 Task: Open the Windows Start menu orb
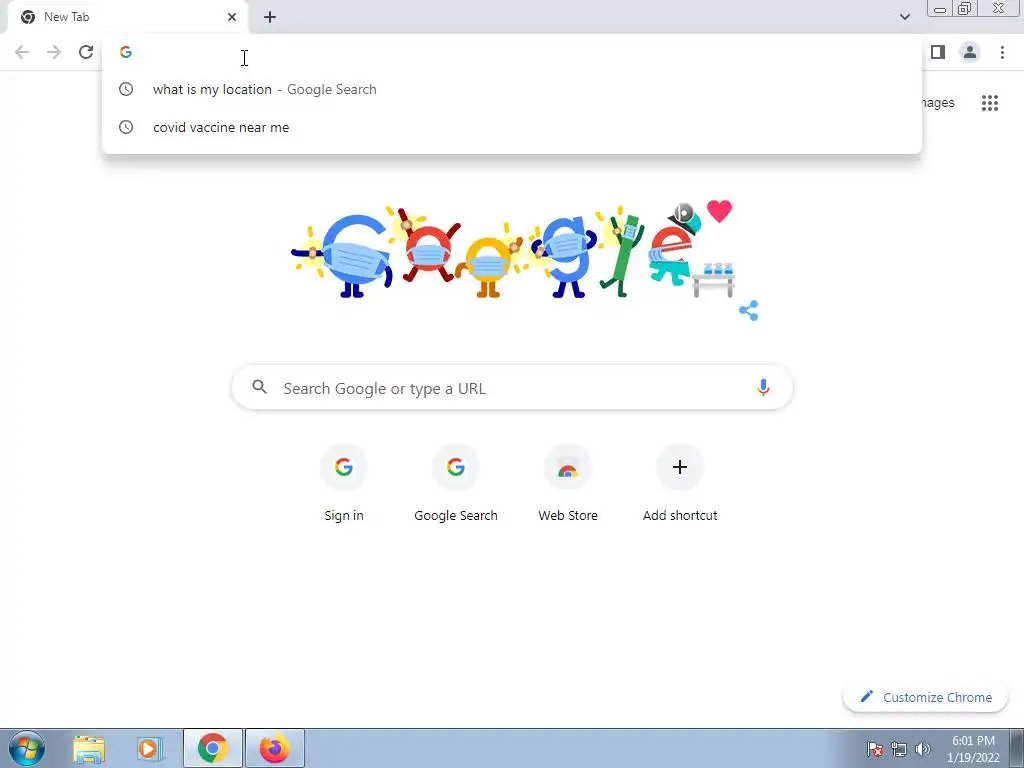click(27, 749)
